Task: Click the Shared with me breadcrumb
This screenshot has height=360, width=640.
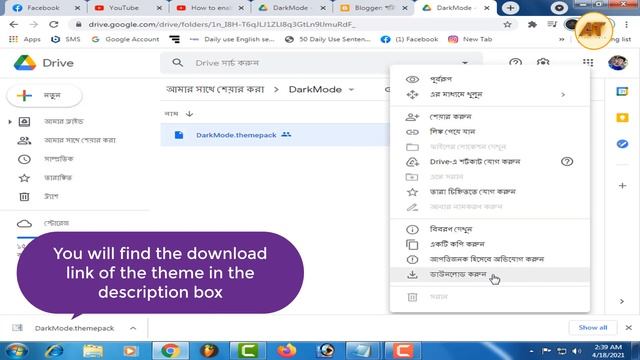Action: click(x=215, y=89)
